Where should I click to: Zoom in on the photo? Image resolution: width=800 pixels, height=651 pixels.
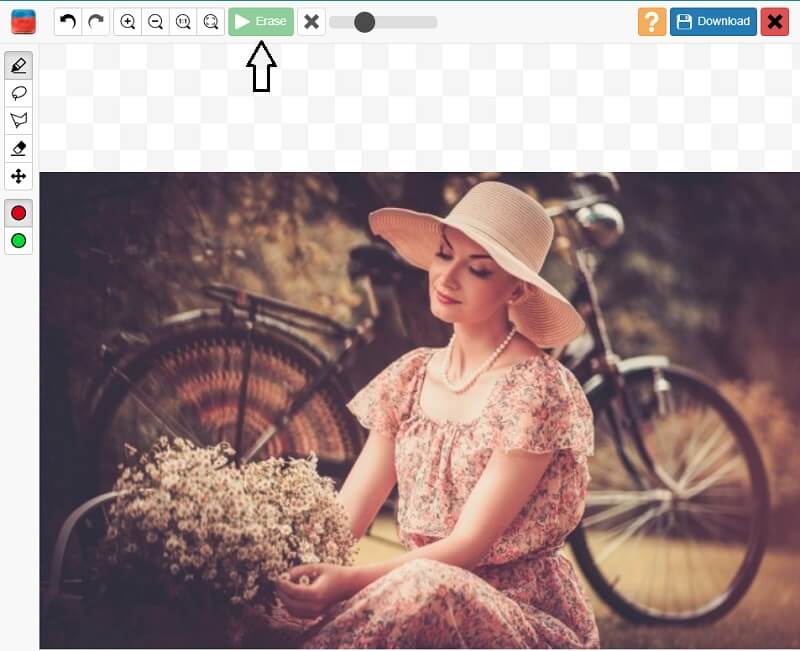128,20
